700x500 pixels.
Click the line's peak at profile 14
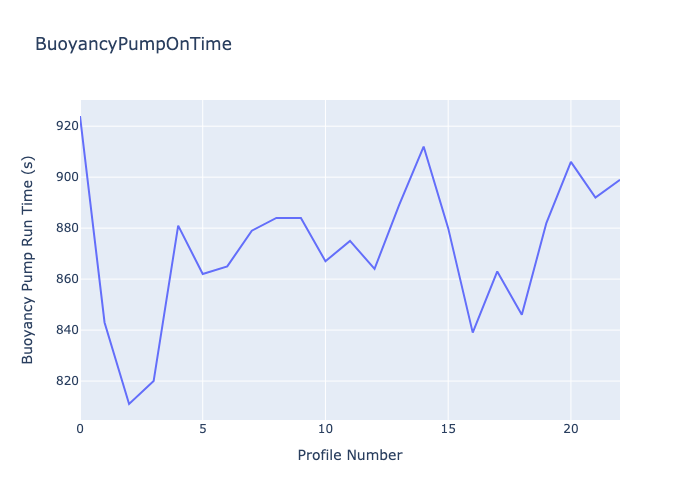click(x=424, y=147)
